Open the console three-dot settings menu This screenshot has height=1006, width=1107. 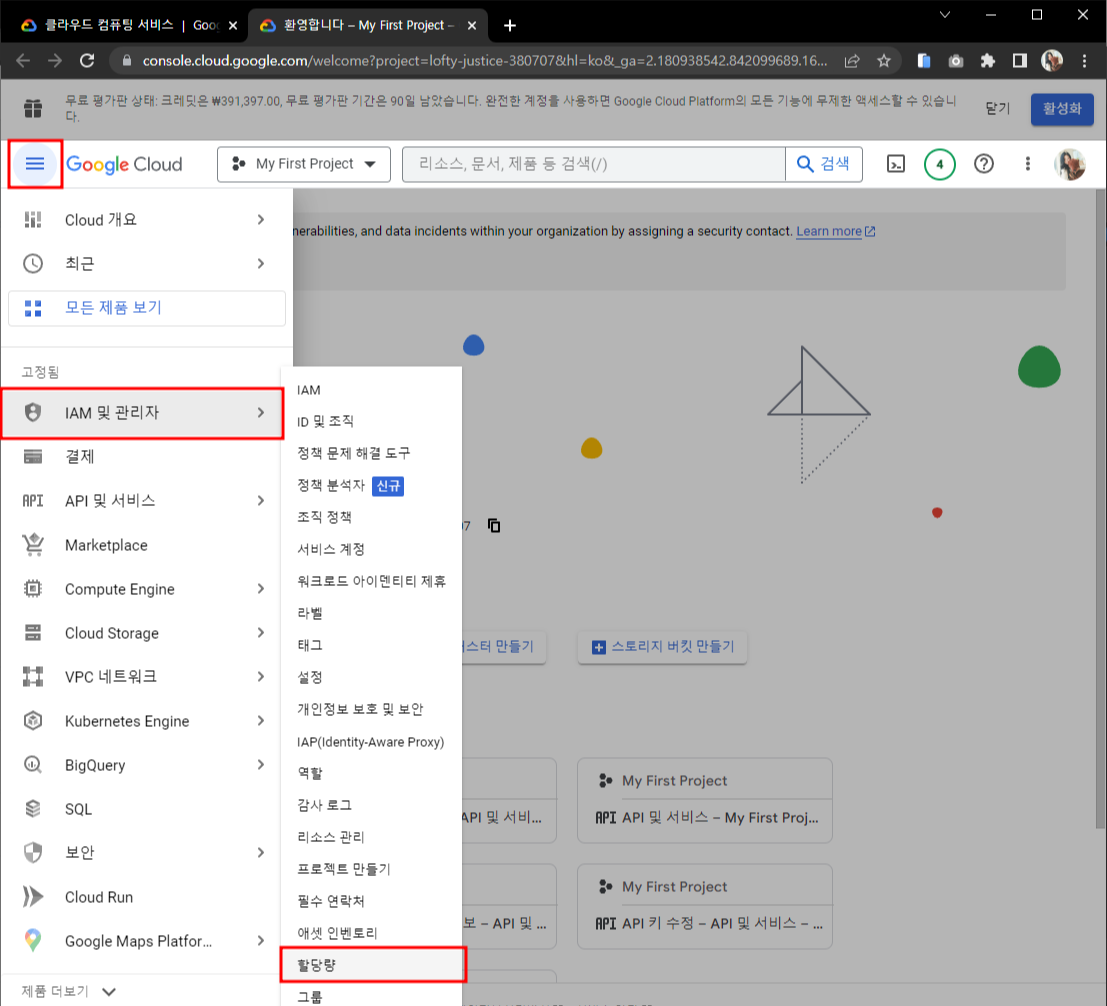point(1027,164)
